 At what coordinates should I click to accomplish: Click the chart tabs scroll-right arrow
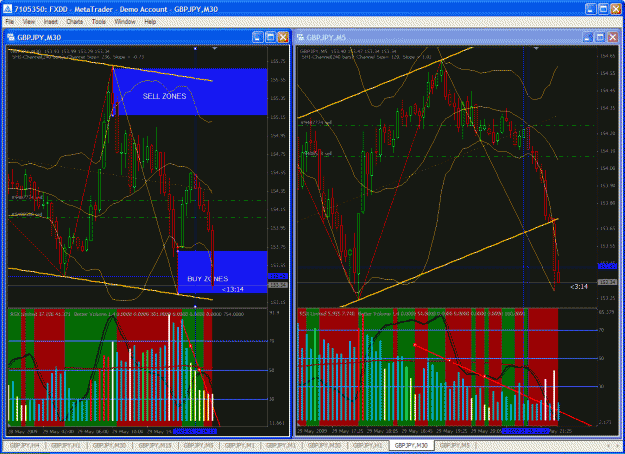617,445
